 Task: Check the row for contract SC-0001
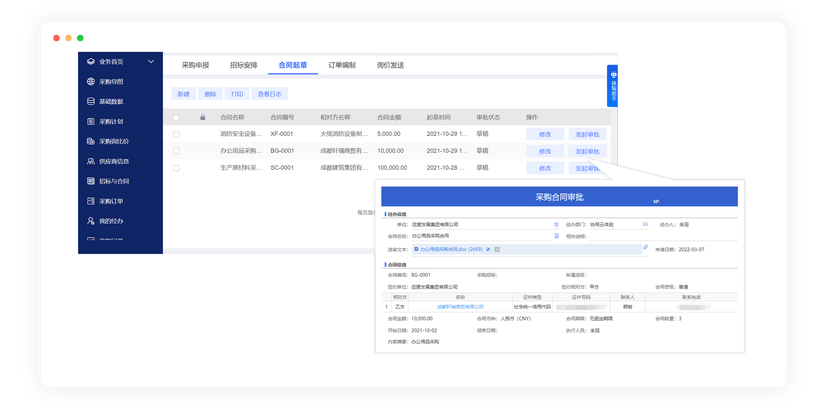click(176, 168)
